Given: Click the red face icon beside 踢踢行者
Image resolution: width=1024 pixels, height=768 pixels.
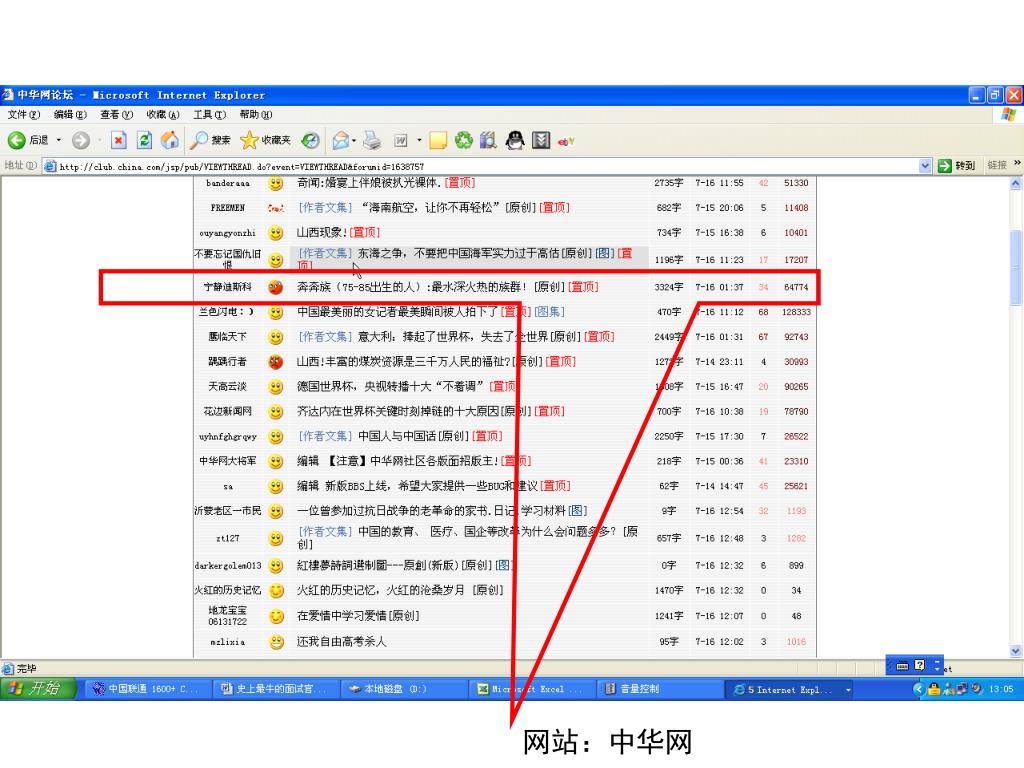Looking at the screenshot, I should (276, 362).
